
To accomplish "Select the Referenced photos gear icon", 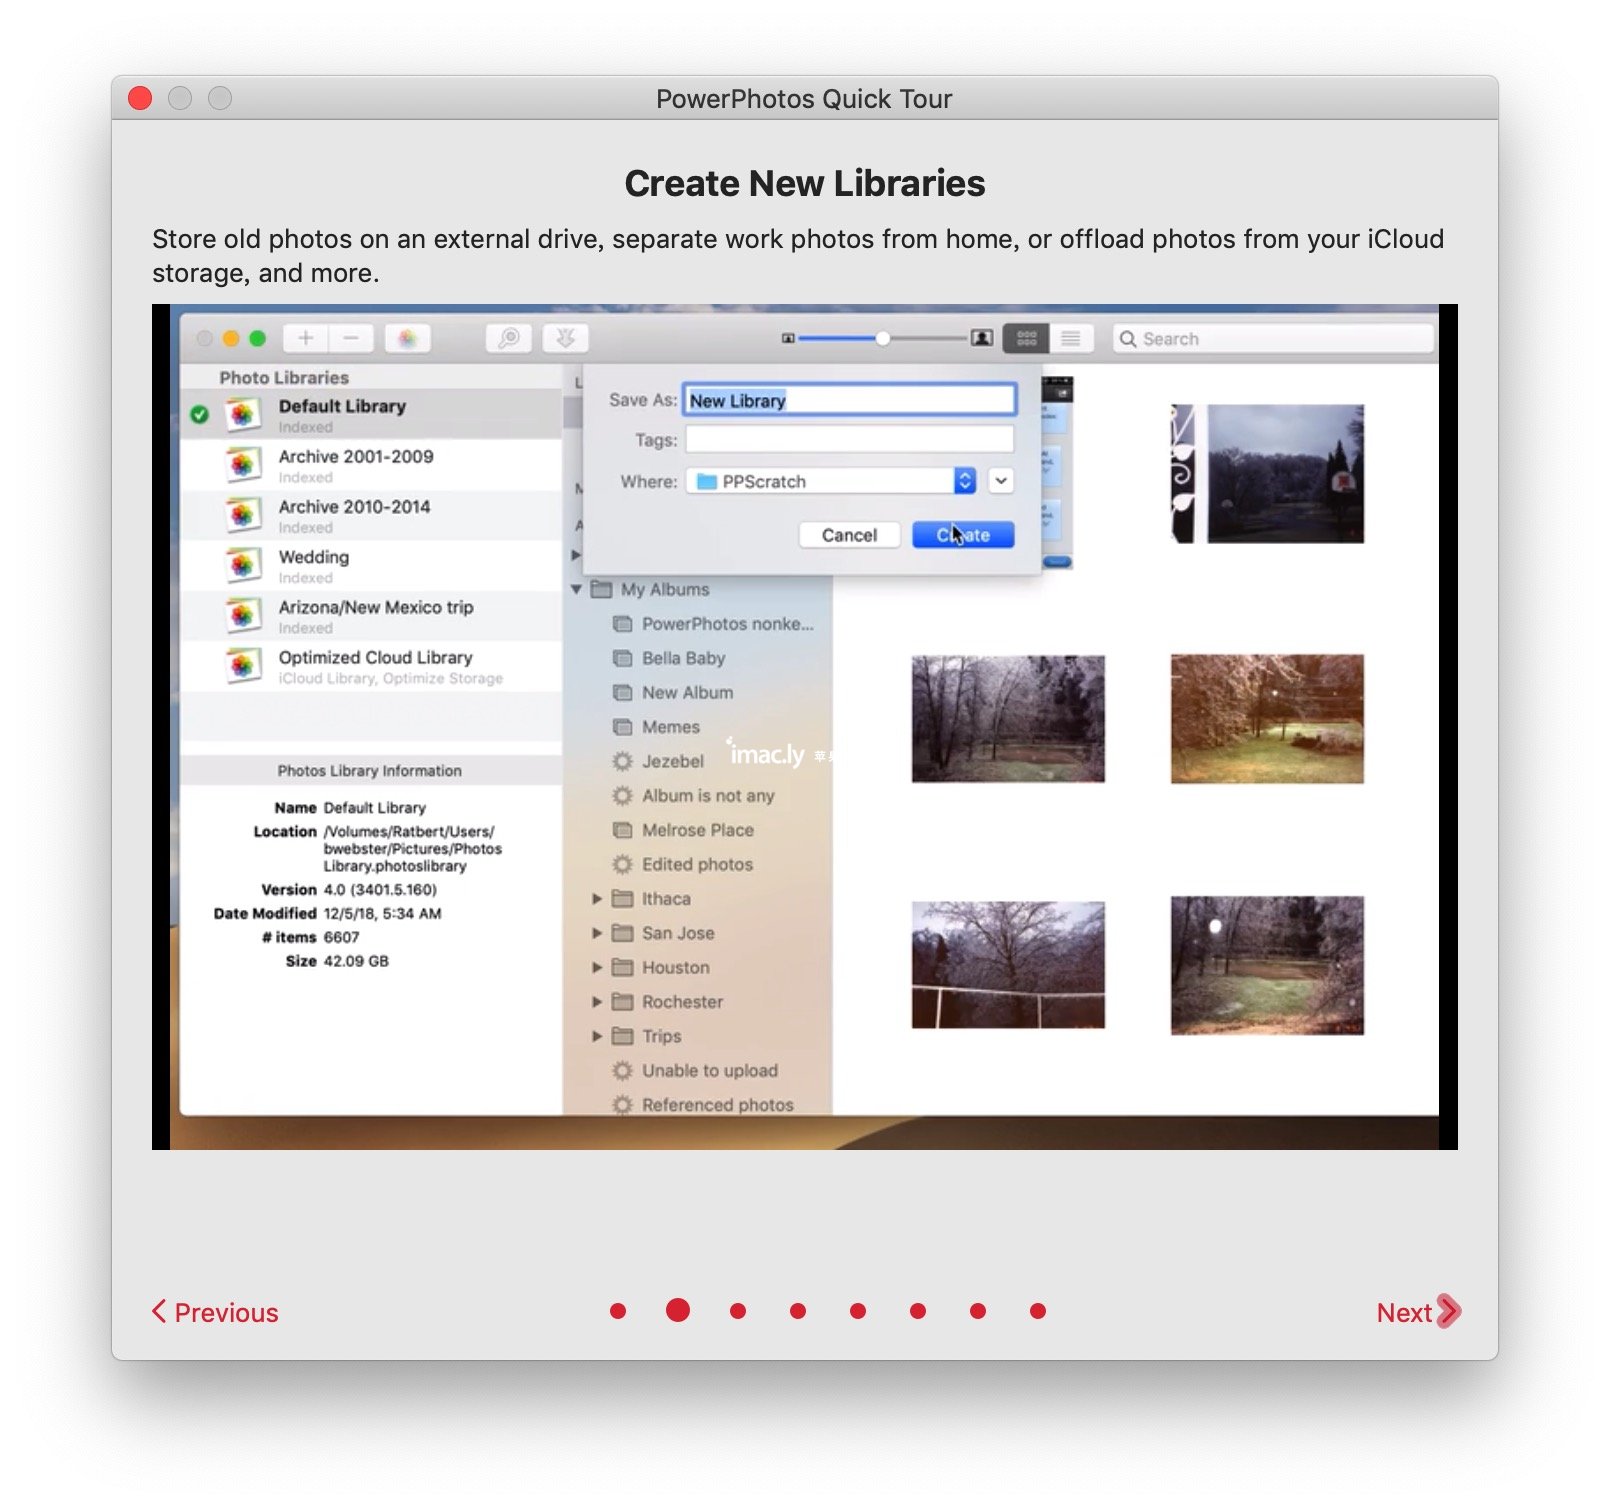I will tap(622, 1105).
